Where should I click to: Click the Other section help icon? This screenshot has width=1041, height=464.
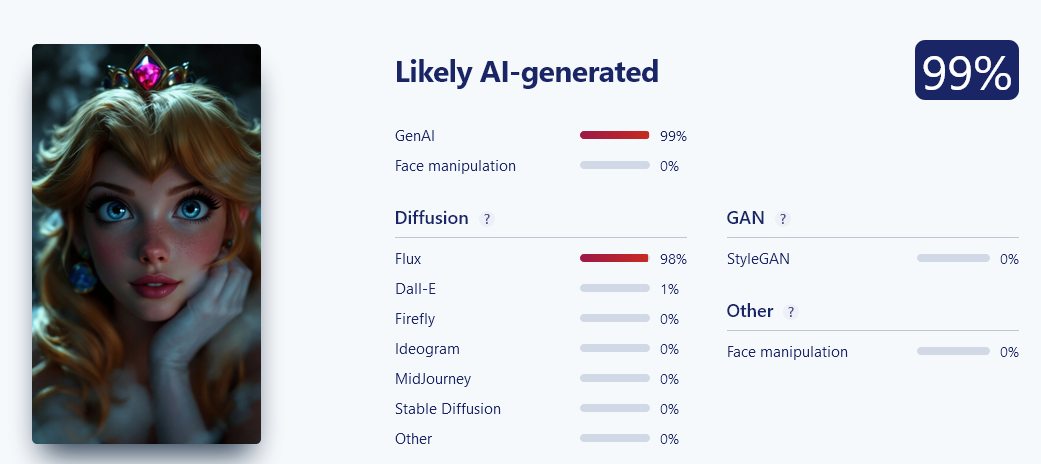tap(790, 311)
